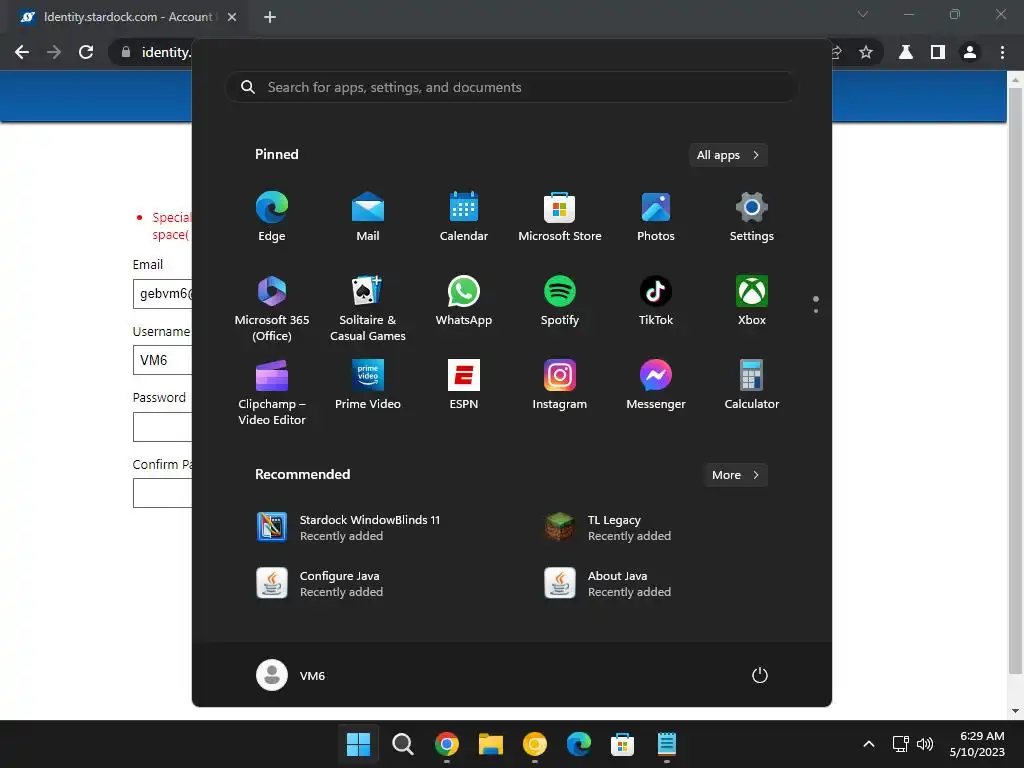This screenshot has height=768, width=1024.
Task: Open Microsoft Store from pinned apps
Action: point(560,217)
